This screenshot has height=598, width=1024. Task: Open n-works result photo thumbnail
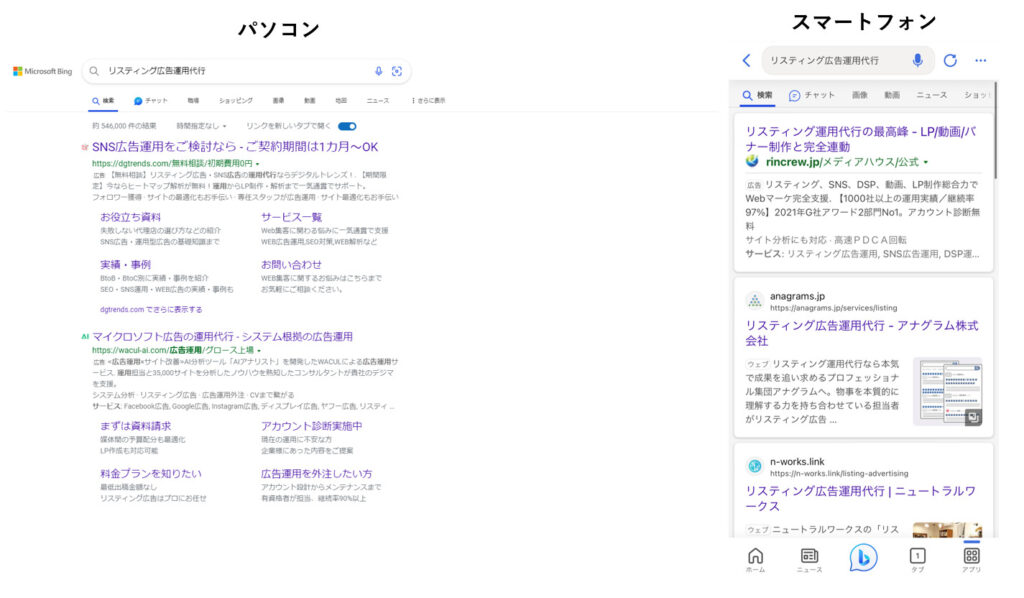coord(947,529)
